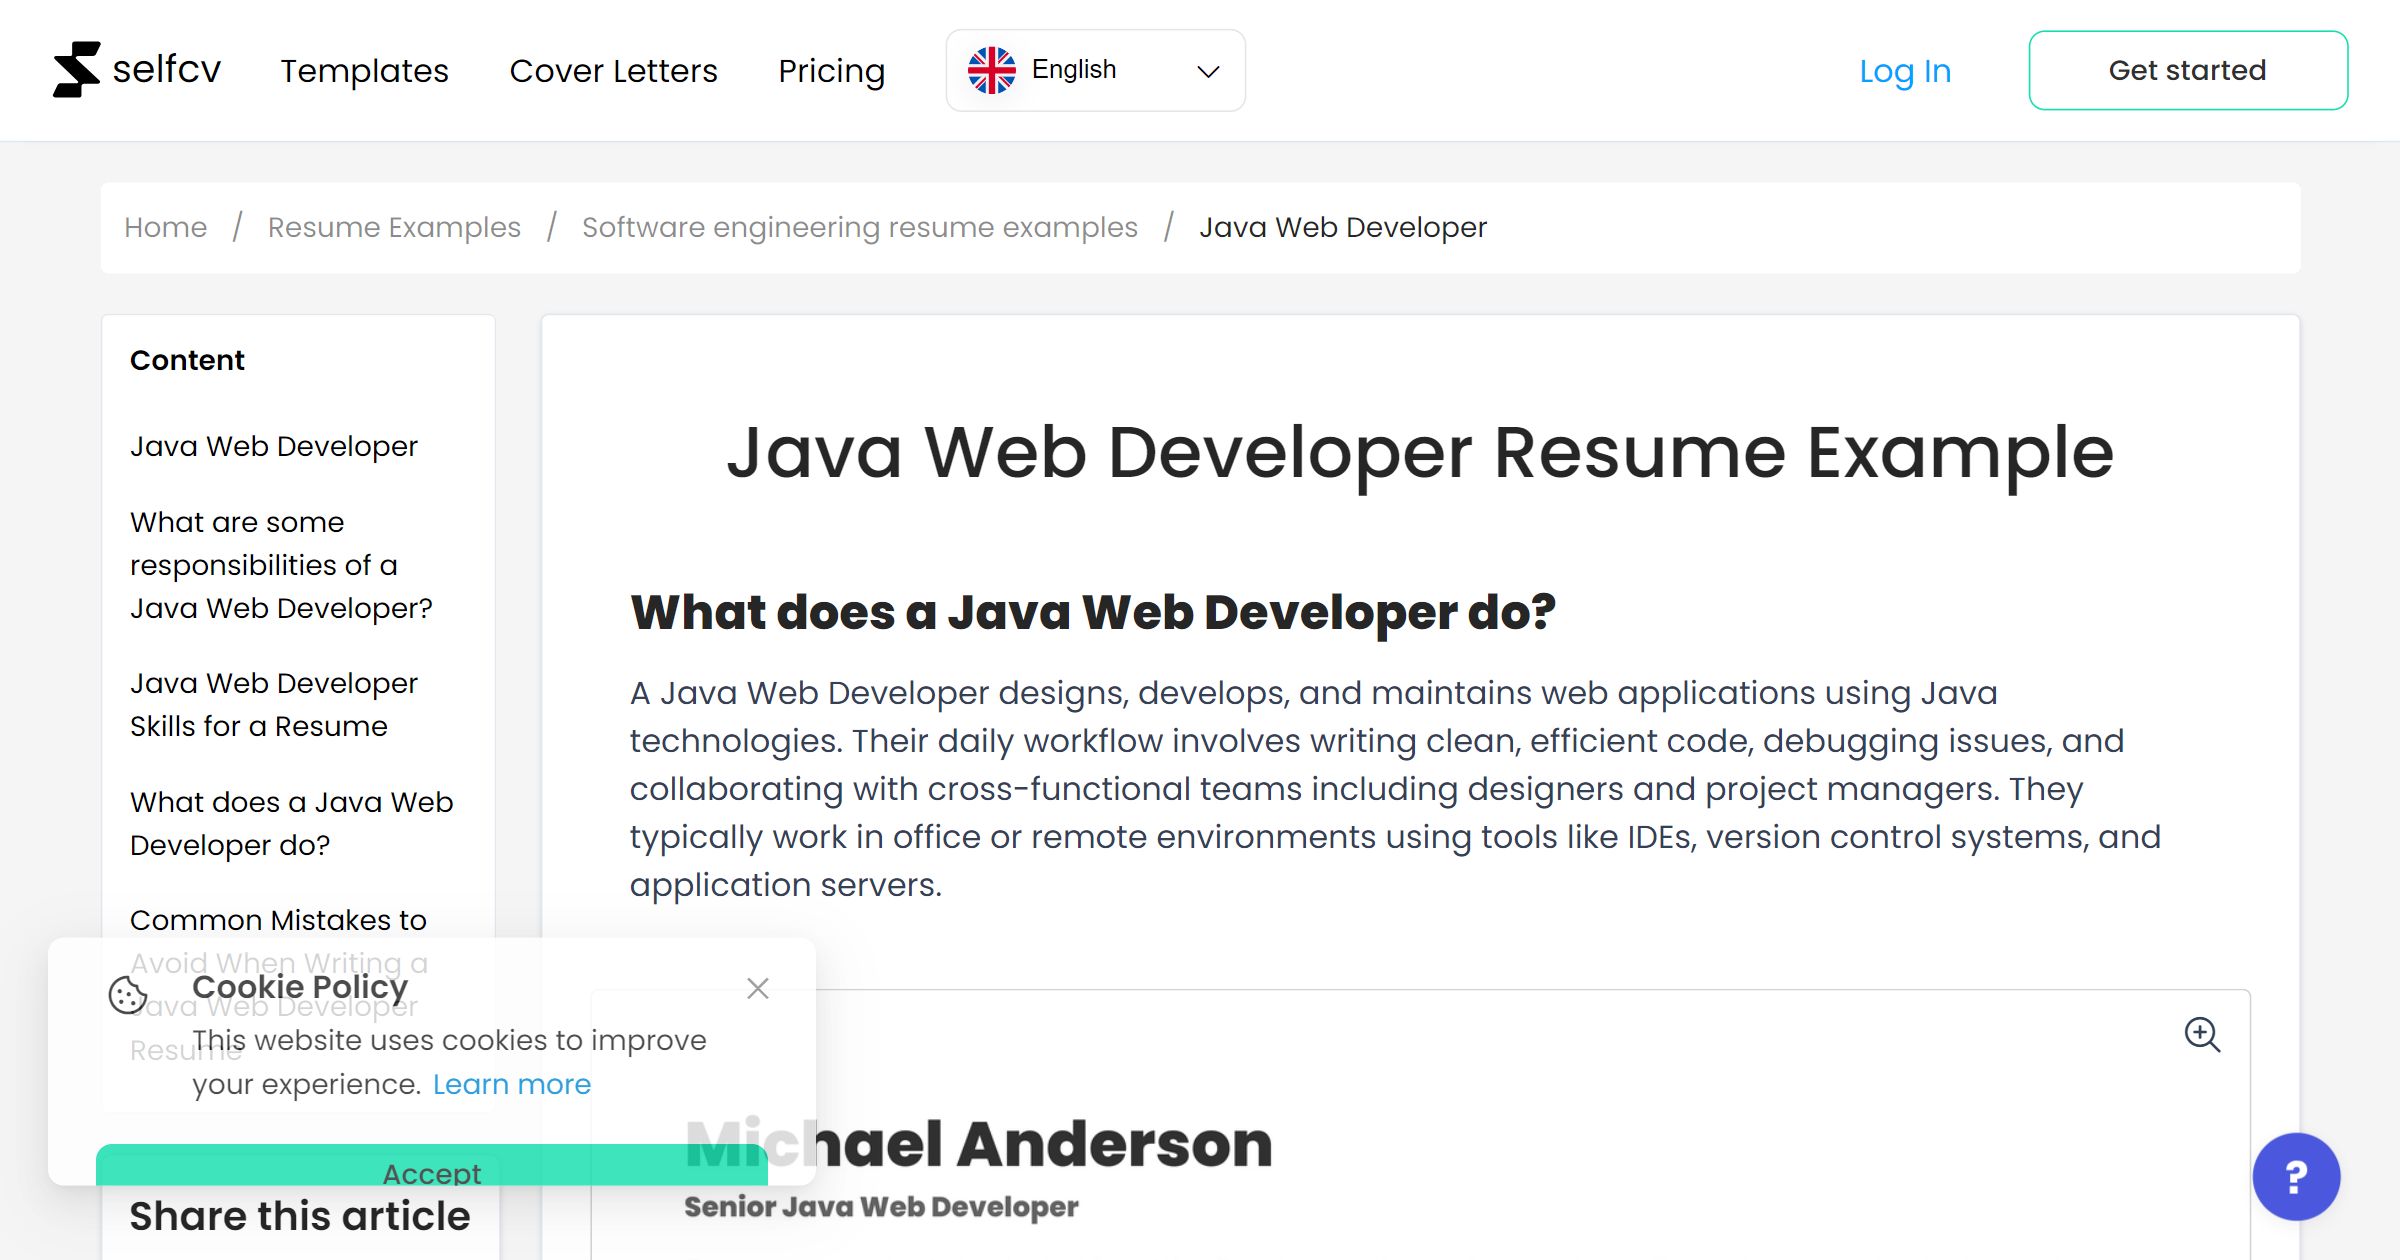Viewport: 2400px width, 1260px height.
Task: Click the selfcv logo icon
Action: point(77,70)
